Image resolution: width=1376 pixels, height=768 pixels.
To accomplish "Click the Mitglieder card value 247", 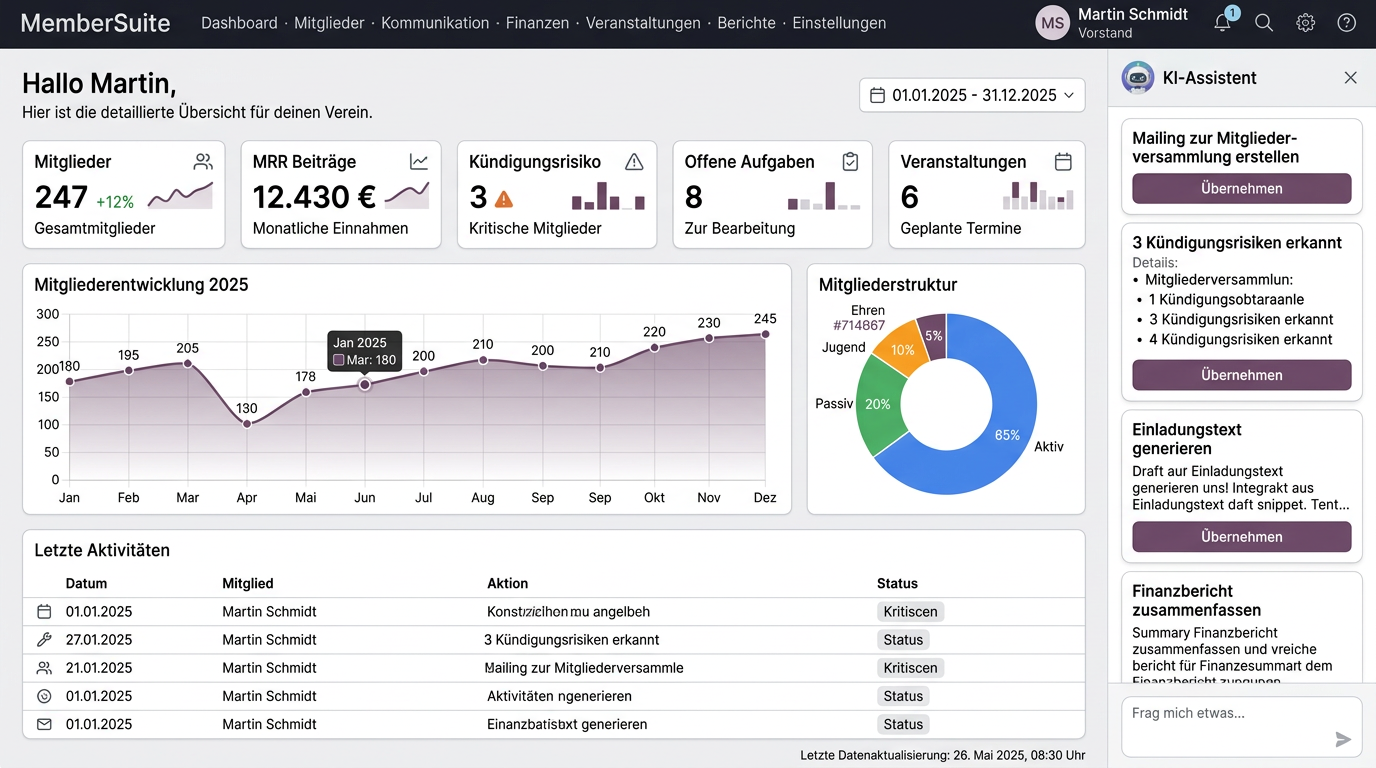I will pyautogui.click(x=61, y=197).
